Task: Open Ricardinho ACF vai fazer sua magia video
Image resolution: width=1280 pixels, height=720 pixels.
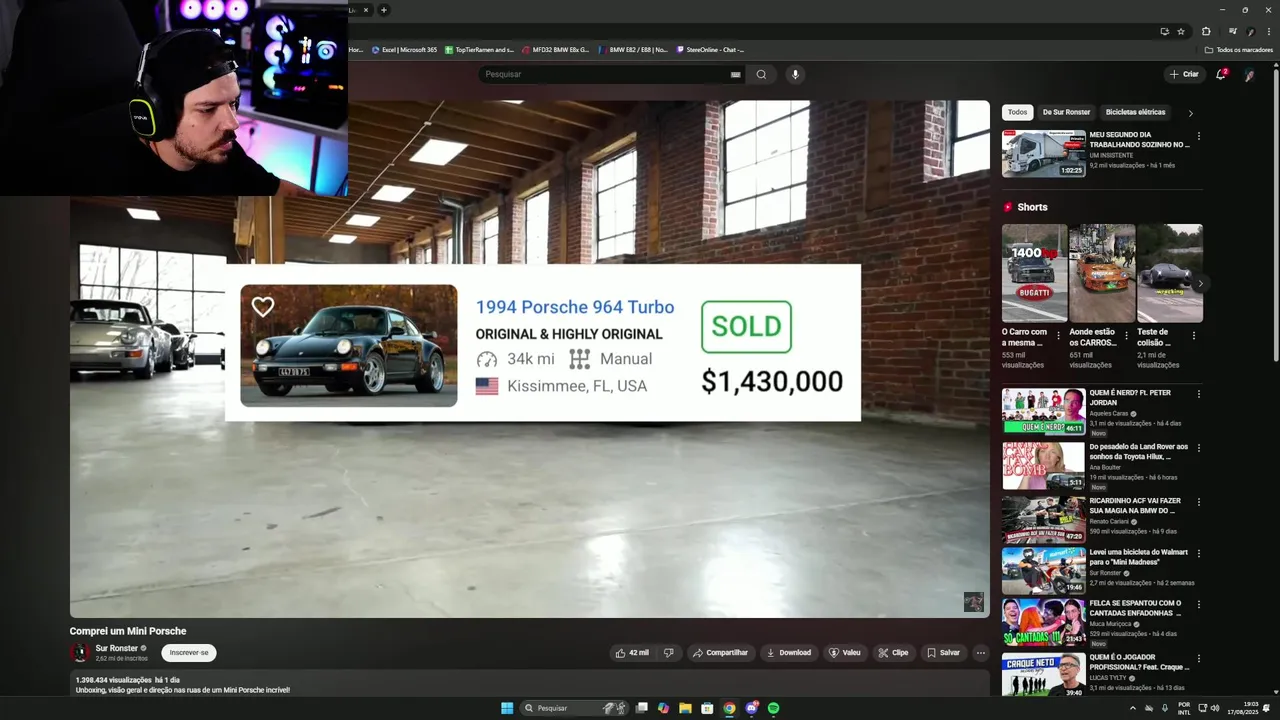Action: pos(1043,519)
